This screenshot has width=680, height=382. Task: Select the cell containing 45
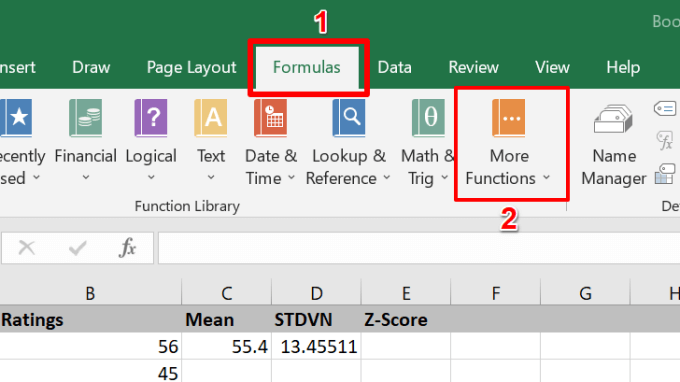(90, 372)
